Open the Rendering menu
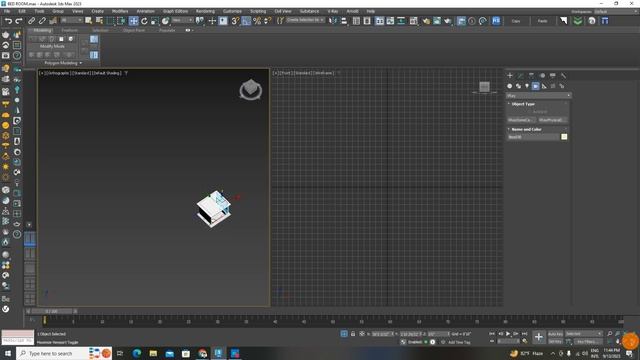 coord(205,11)
